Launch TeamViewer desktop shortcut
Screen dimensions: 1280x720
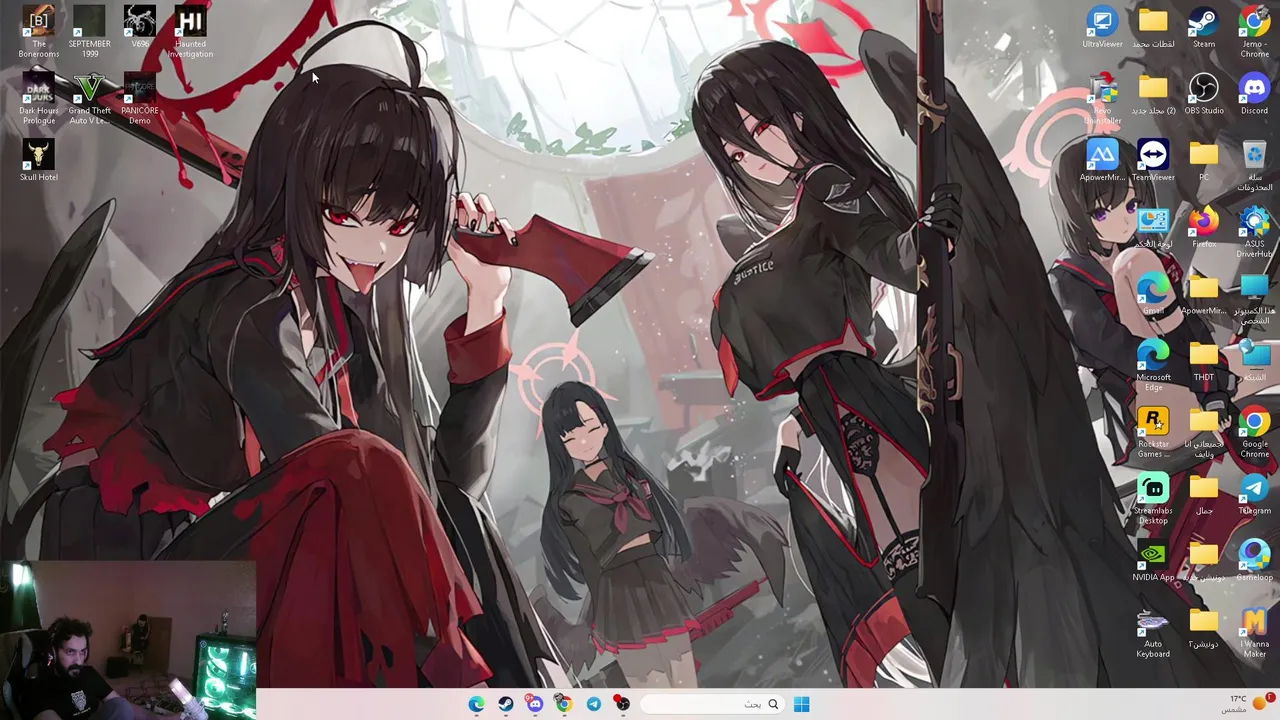(x=1153, y=161)
